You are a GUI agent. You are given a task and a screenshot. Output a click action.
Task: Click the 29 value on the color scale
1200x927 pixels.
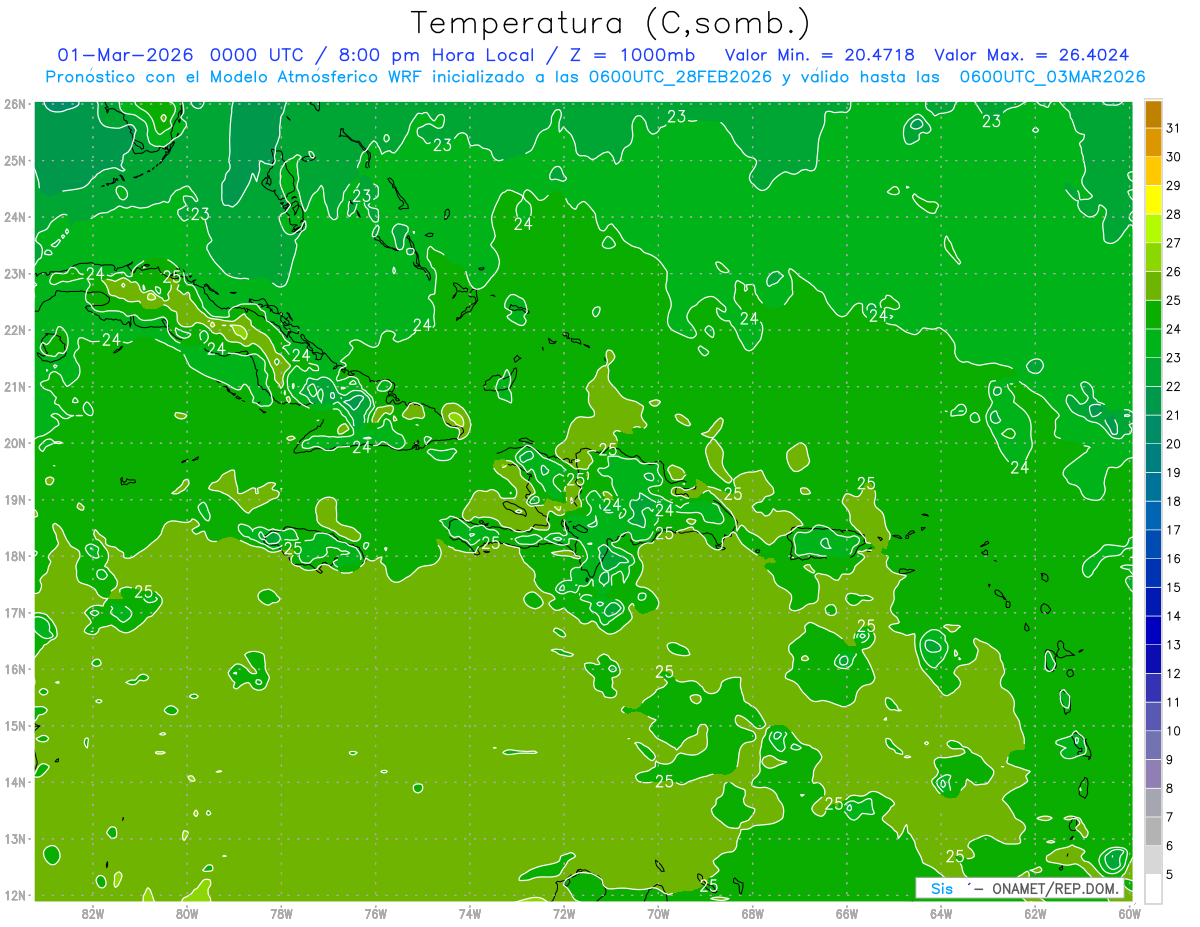1173,186
